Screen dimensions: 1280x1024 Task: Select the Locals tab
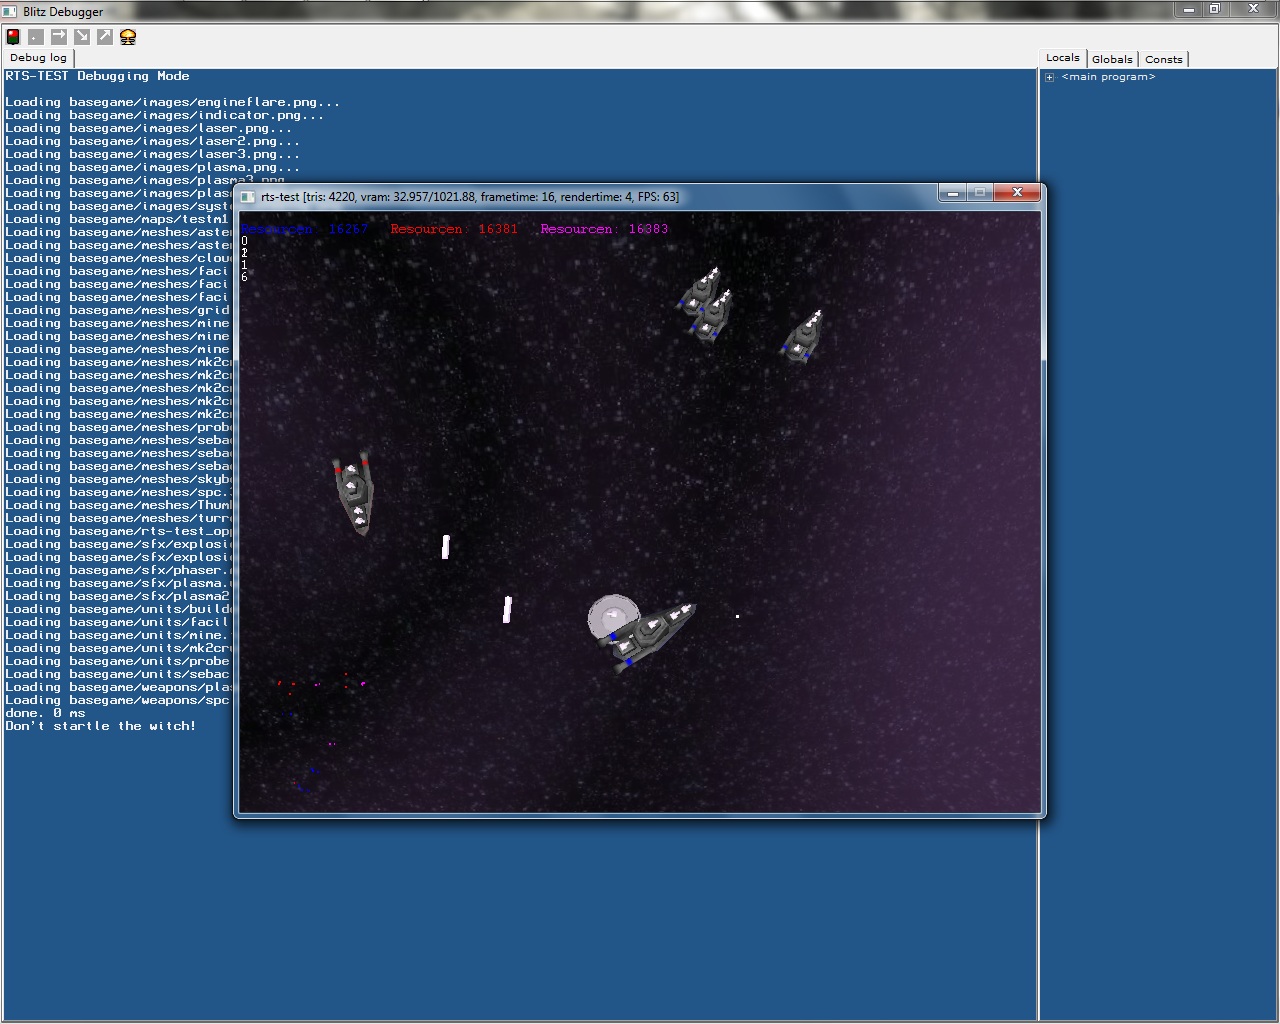(x=1062, y=58)
